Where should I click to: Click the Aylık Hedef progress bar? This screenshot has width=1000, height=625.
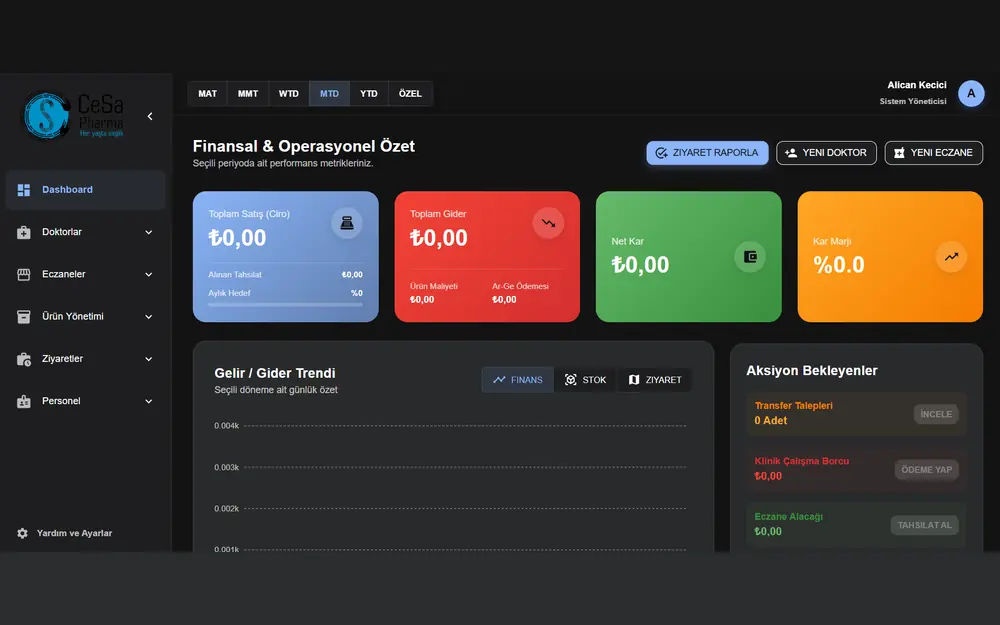click(286, 305)
